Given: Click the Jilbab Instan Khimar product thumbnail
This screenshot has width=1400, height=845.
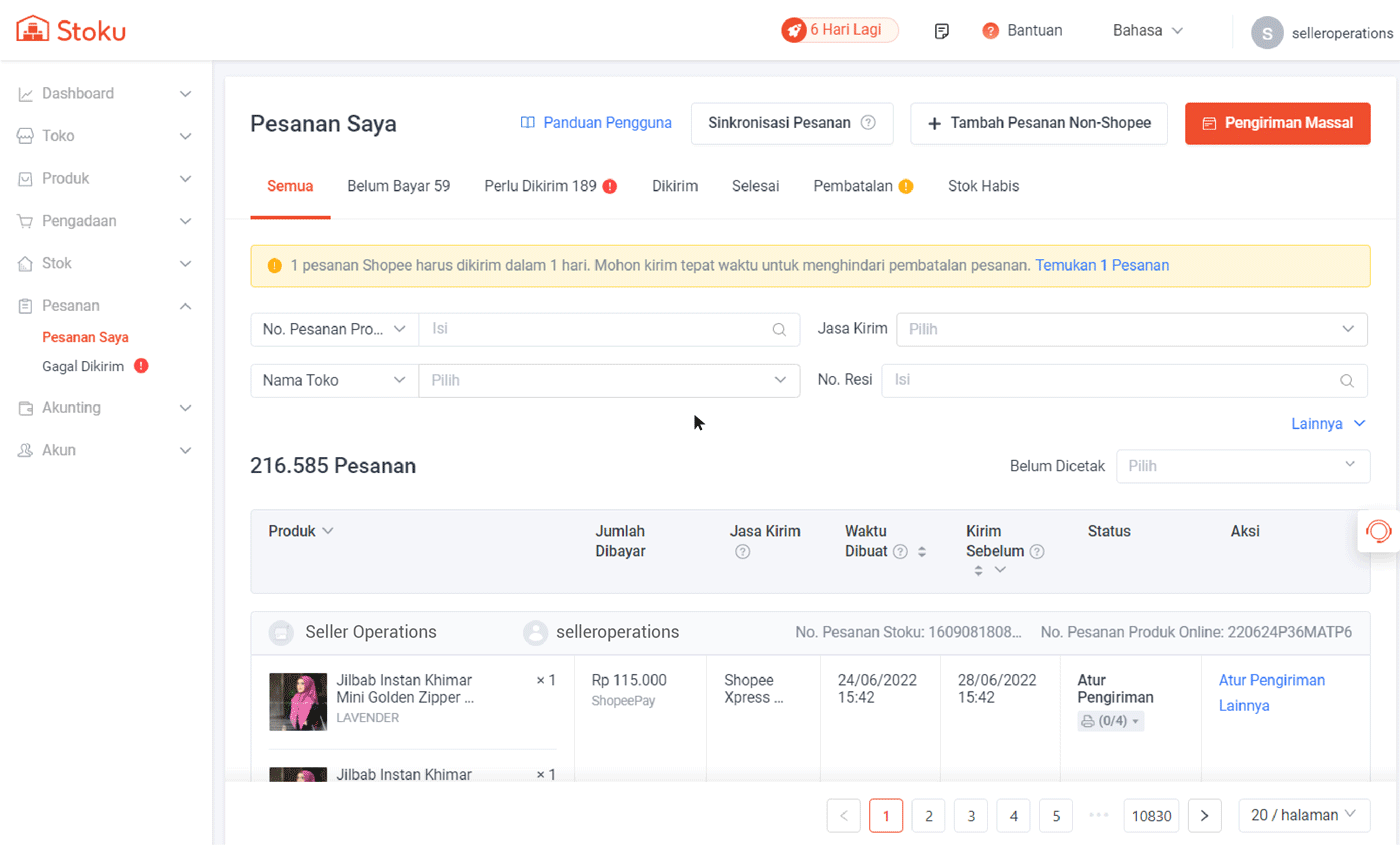Looking at the screenshot, I should click(298, 701).
